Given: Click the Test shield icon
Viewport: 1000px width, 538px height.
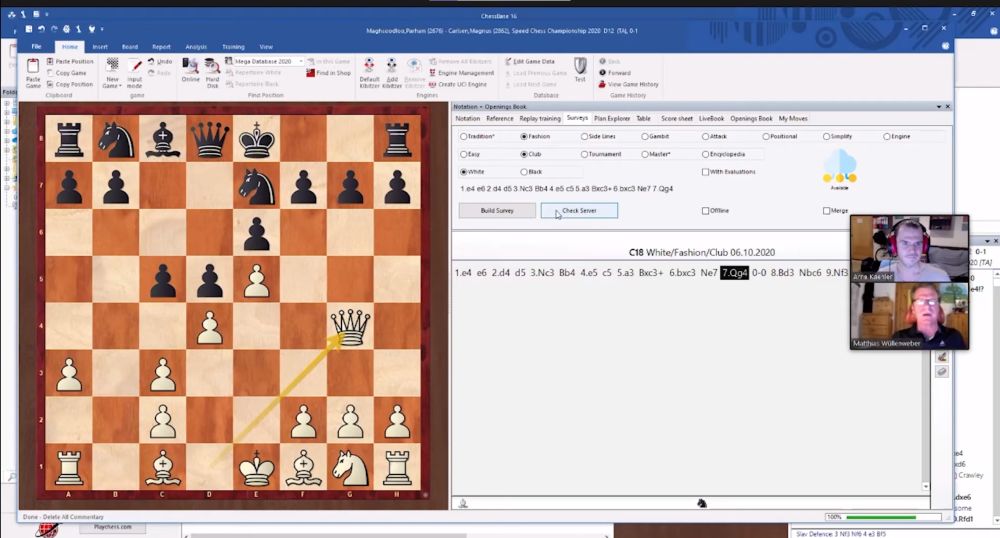Looking at the screenshot, I should [x=580, y=66].
